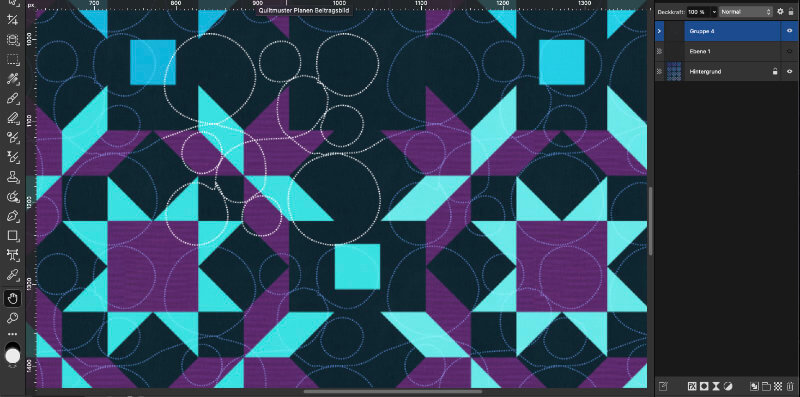Click the edit all layers icon

[662, 386]
